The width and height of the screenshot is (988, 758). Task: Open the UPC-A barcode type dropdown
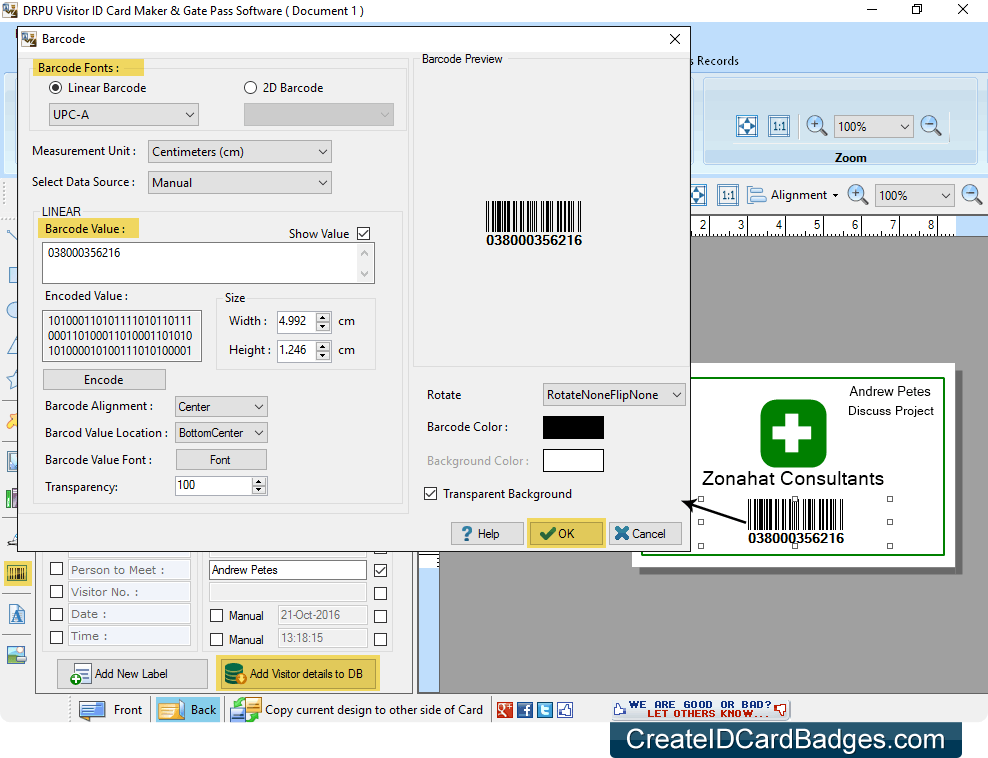coord(124,115)
